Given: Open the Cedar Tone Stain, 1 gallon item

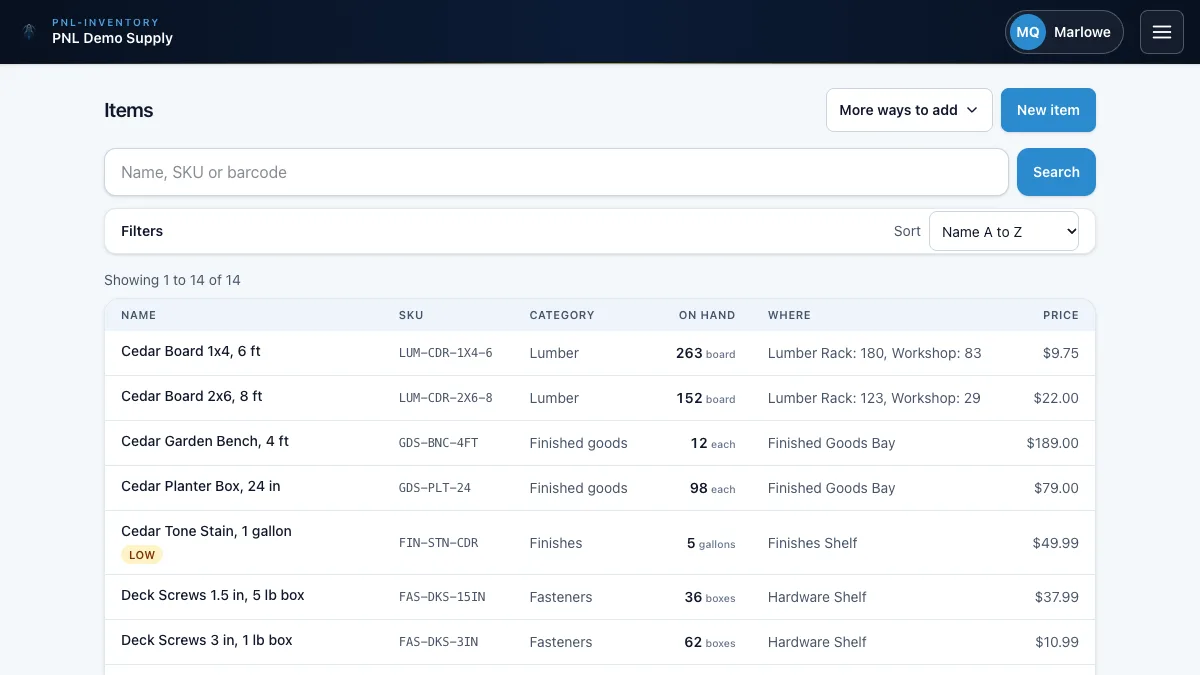Looking at the screenshot, I should pyautogui.click(x=206, y=531).
